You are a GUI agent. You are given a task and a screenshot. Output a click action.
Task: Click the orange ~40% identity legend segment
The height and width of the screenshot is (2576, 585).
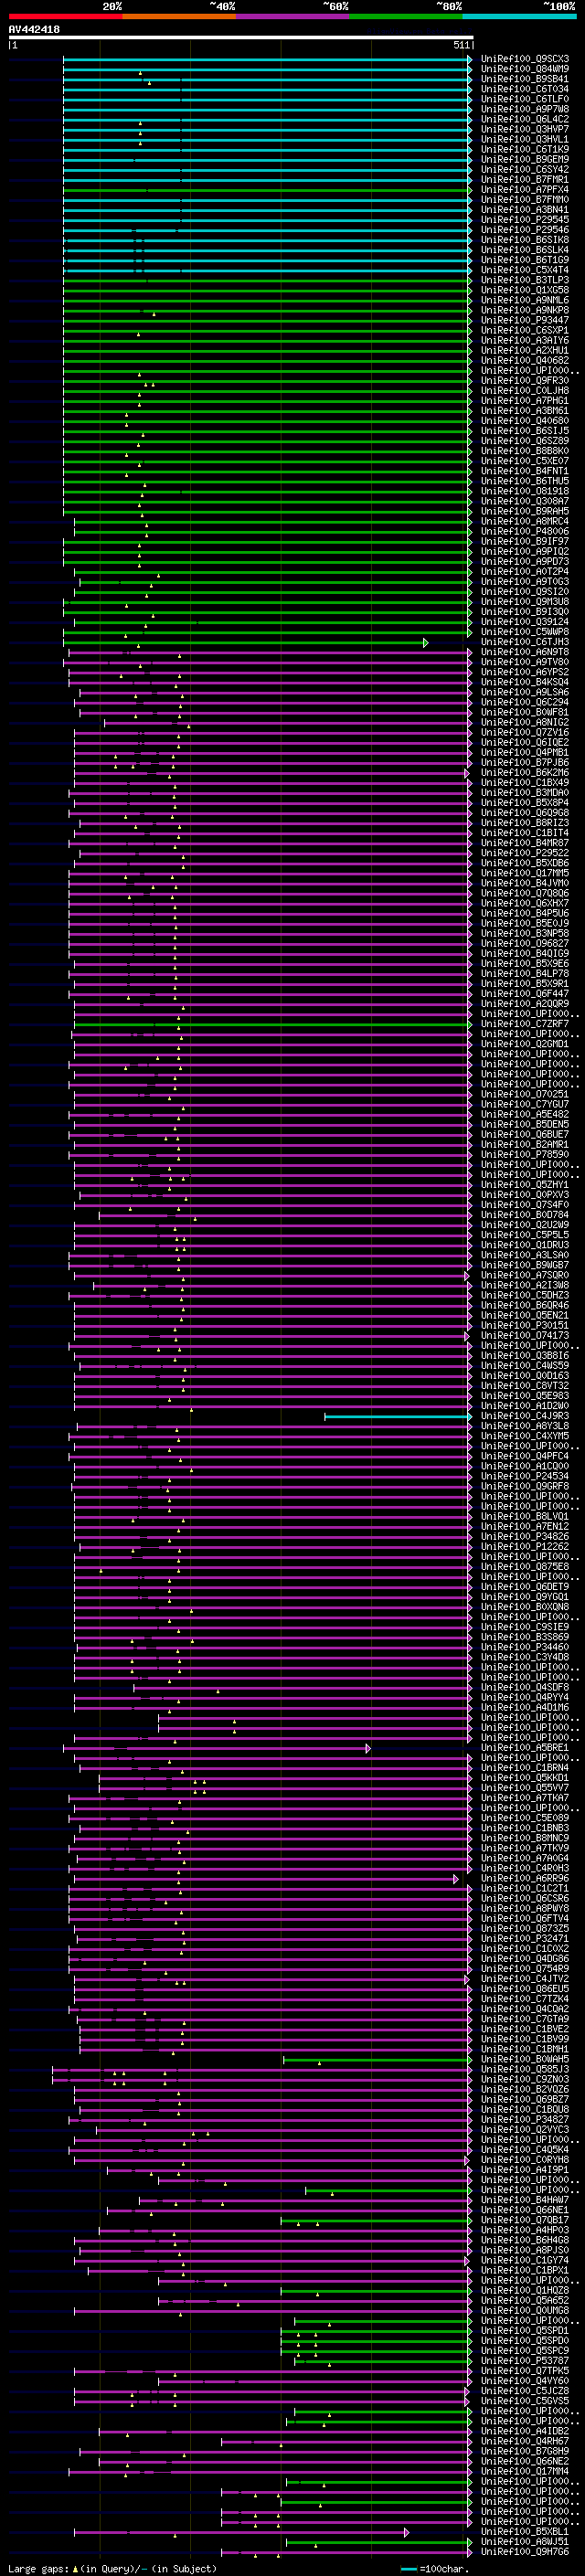[179, 16]
